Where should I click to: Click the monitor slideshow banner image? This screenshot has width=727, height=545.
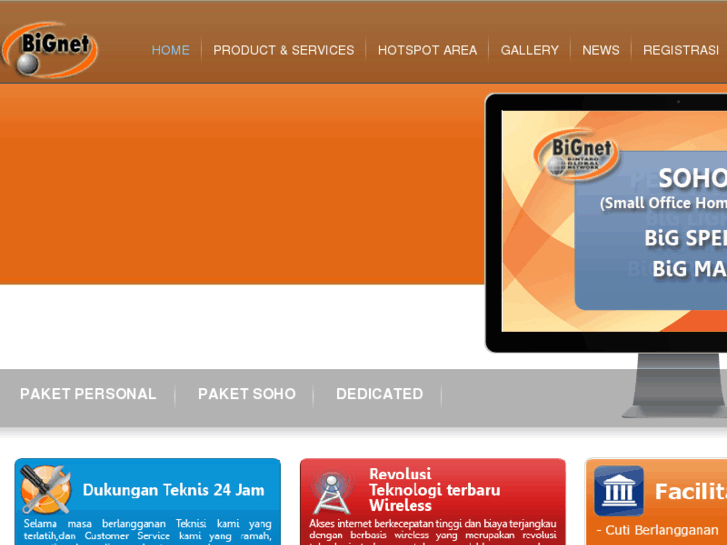614,221
